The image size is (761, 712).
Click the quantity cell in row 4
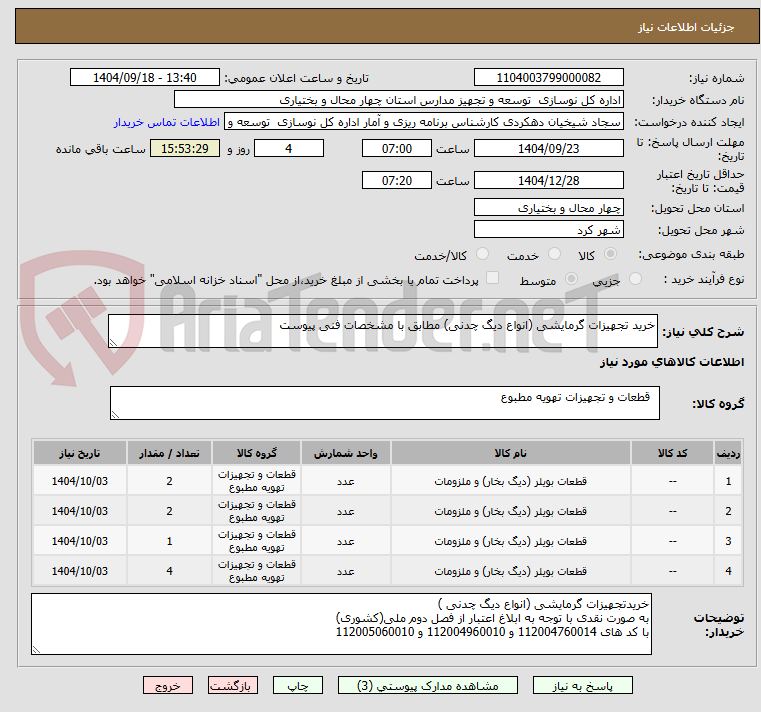(x=169, y=571)
